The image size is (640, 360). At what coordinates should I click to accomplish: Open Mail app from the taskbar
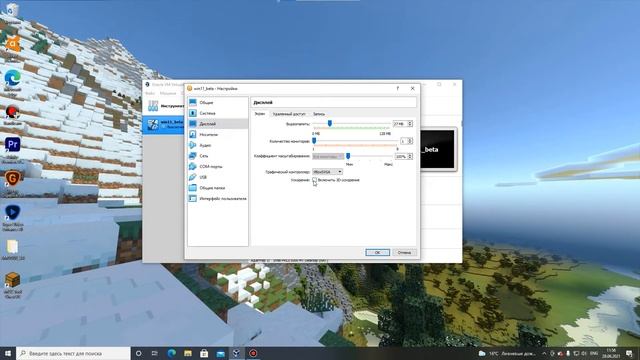tap(220, 353)
